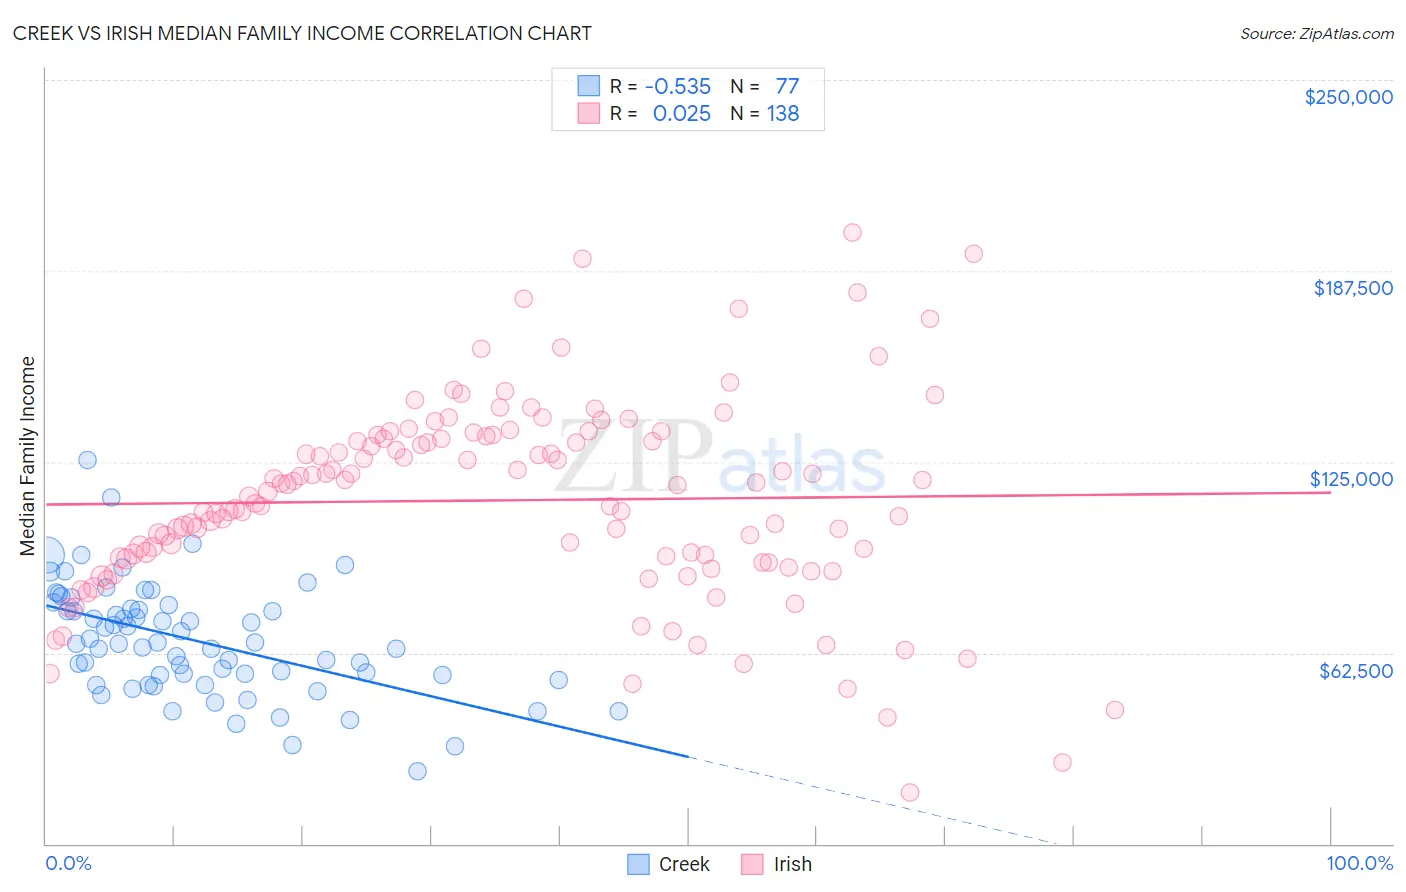Click the Creek legend color swatch at bottom
The width and height of the screenshot is (1406, 892).
coord(638,864)
